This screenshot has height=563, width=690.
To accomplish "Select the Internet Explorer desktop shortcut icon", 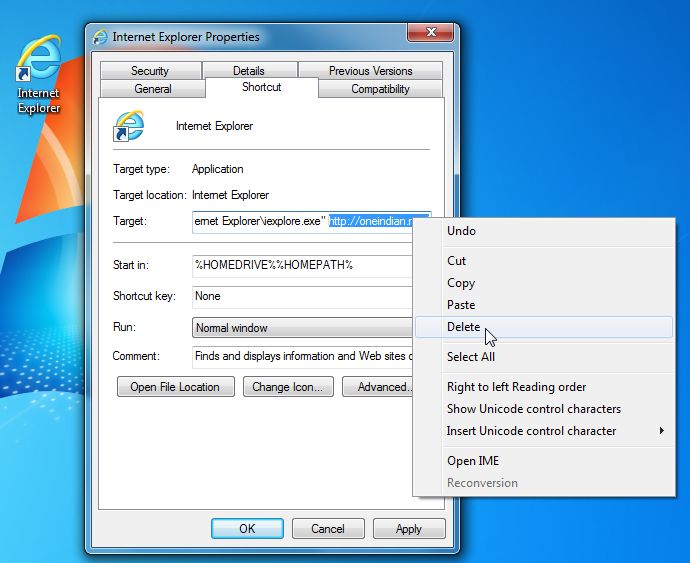I will tap(38, 74).
